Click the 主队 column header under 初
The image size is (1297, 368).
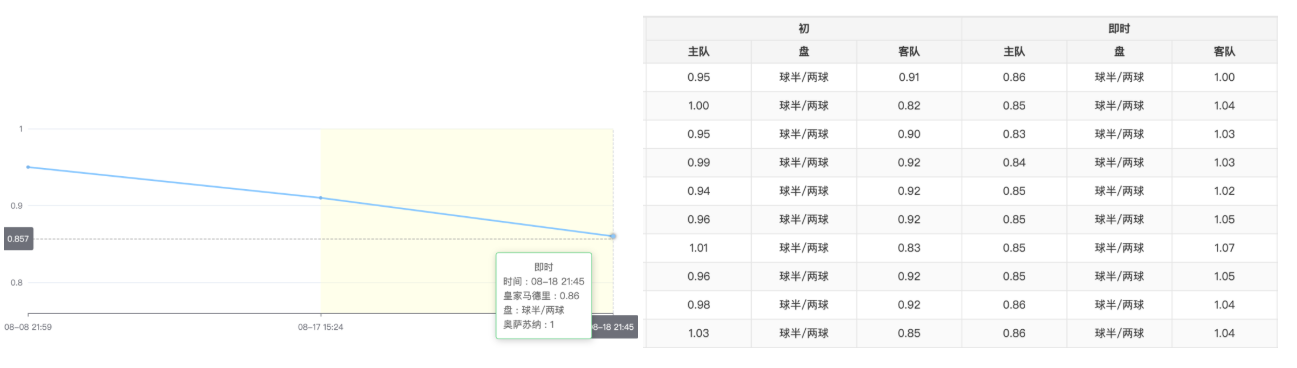click(698, 52)
